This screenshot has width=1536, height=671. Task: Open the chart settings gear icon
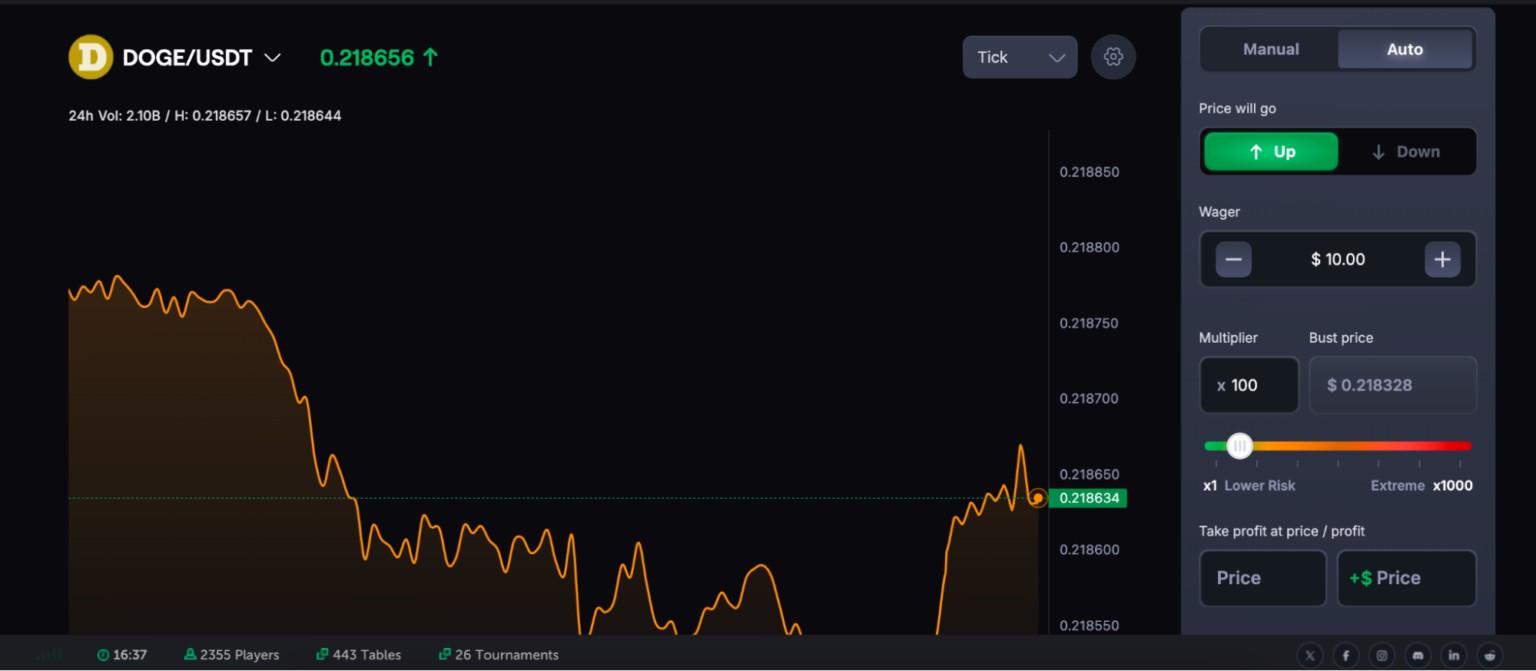pos(1113,57)
